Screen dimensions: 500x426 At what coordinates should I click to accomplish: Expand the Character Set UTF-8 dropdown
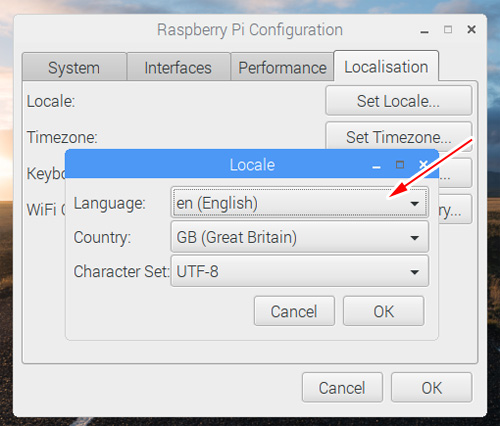(300, 271)
